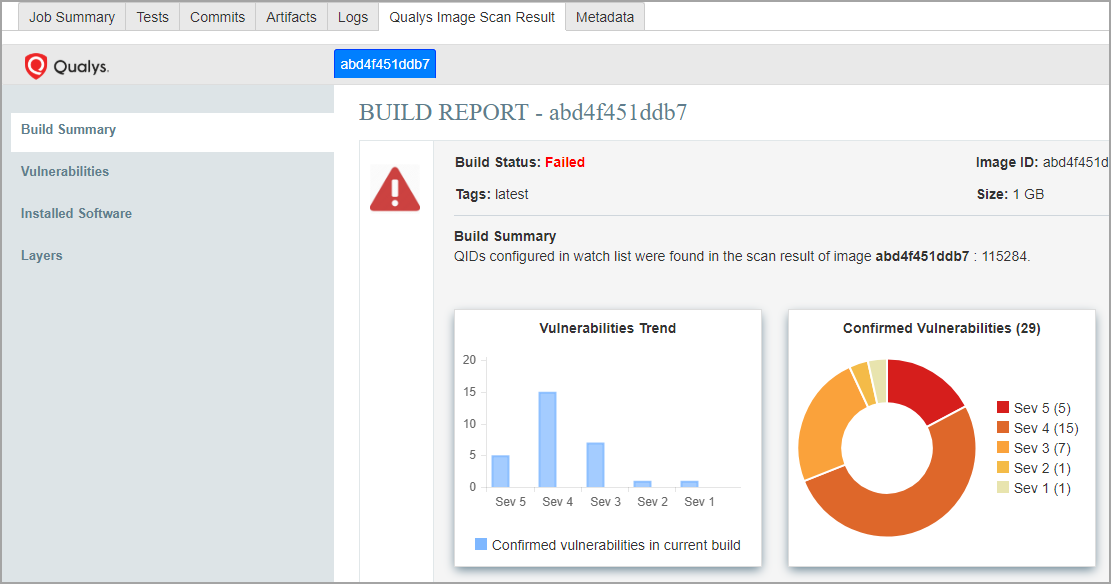Toggle Sev 5 red legend swatch

click(1003, 408)
